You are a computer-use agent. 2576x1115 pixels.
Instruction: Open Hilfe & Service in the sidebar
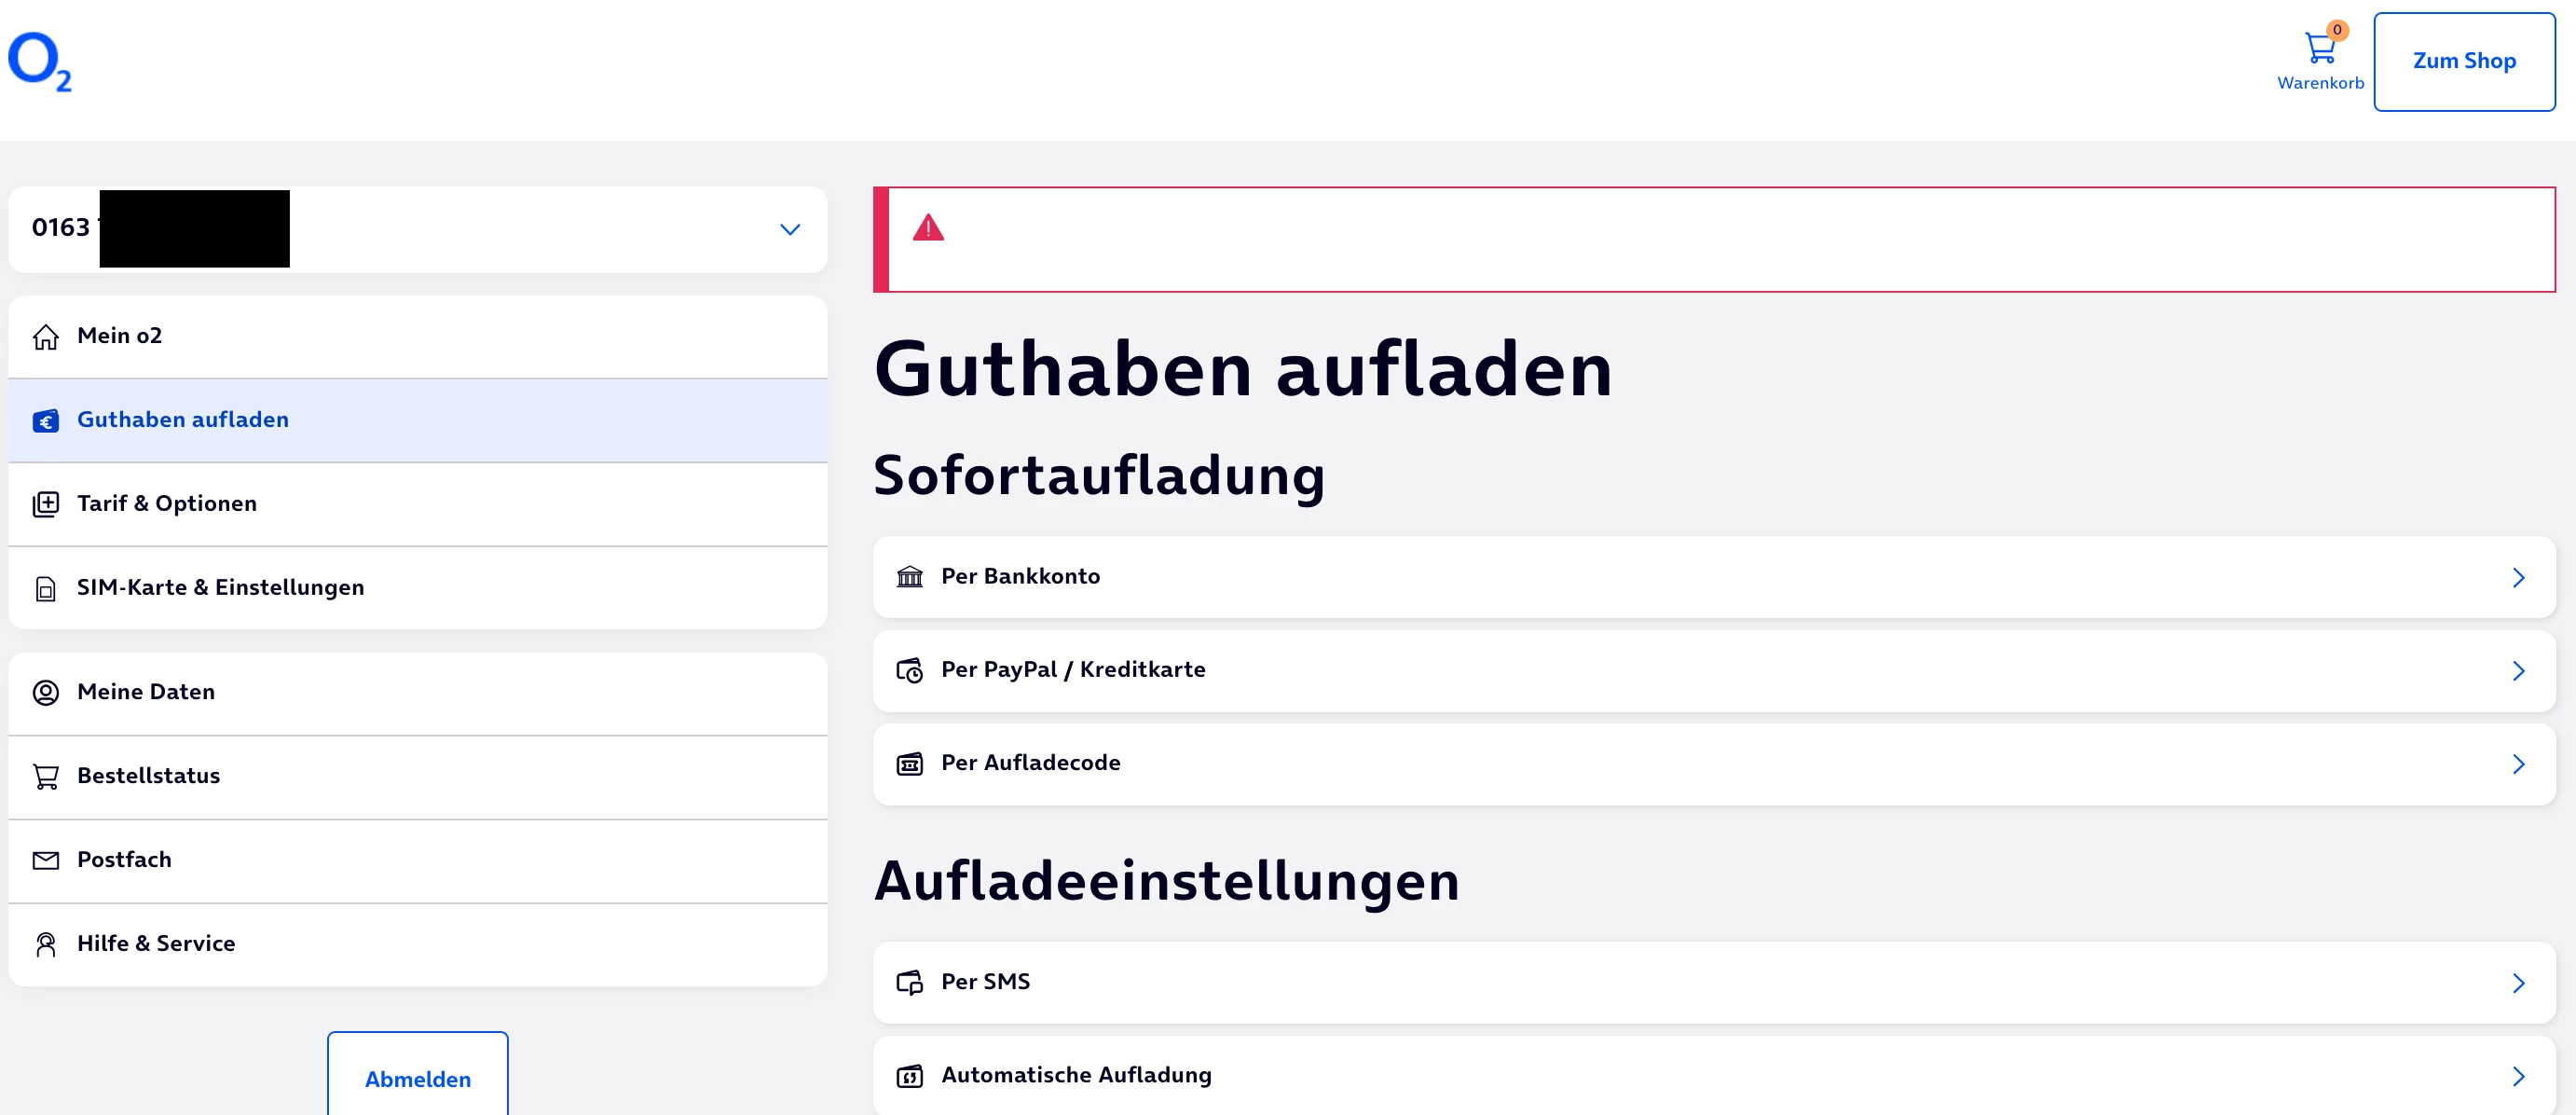156,944
